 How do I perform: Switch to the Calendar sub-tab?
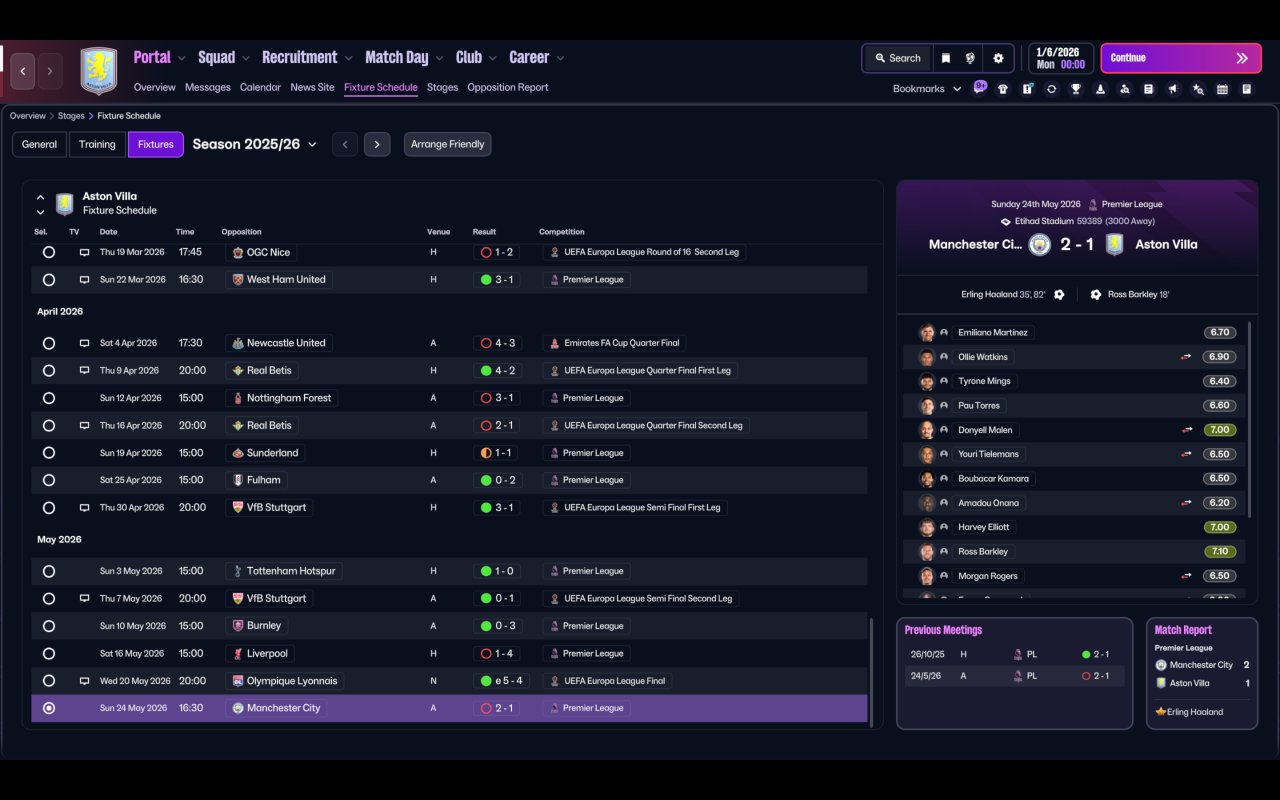[260, 87]
